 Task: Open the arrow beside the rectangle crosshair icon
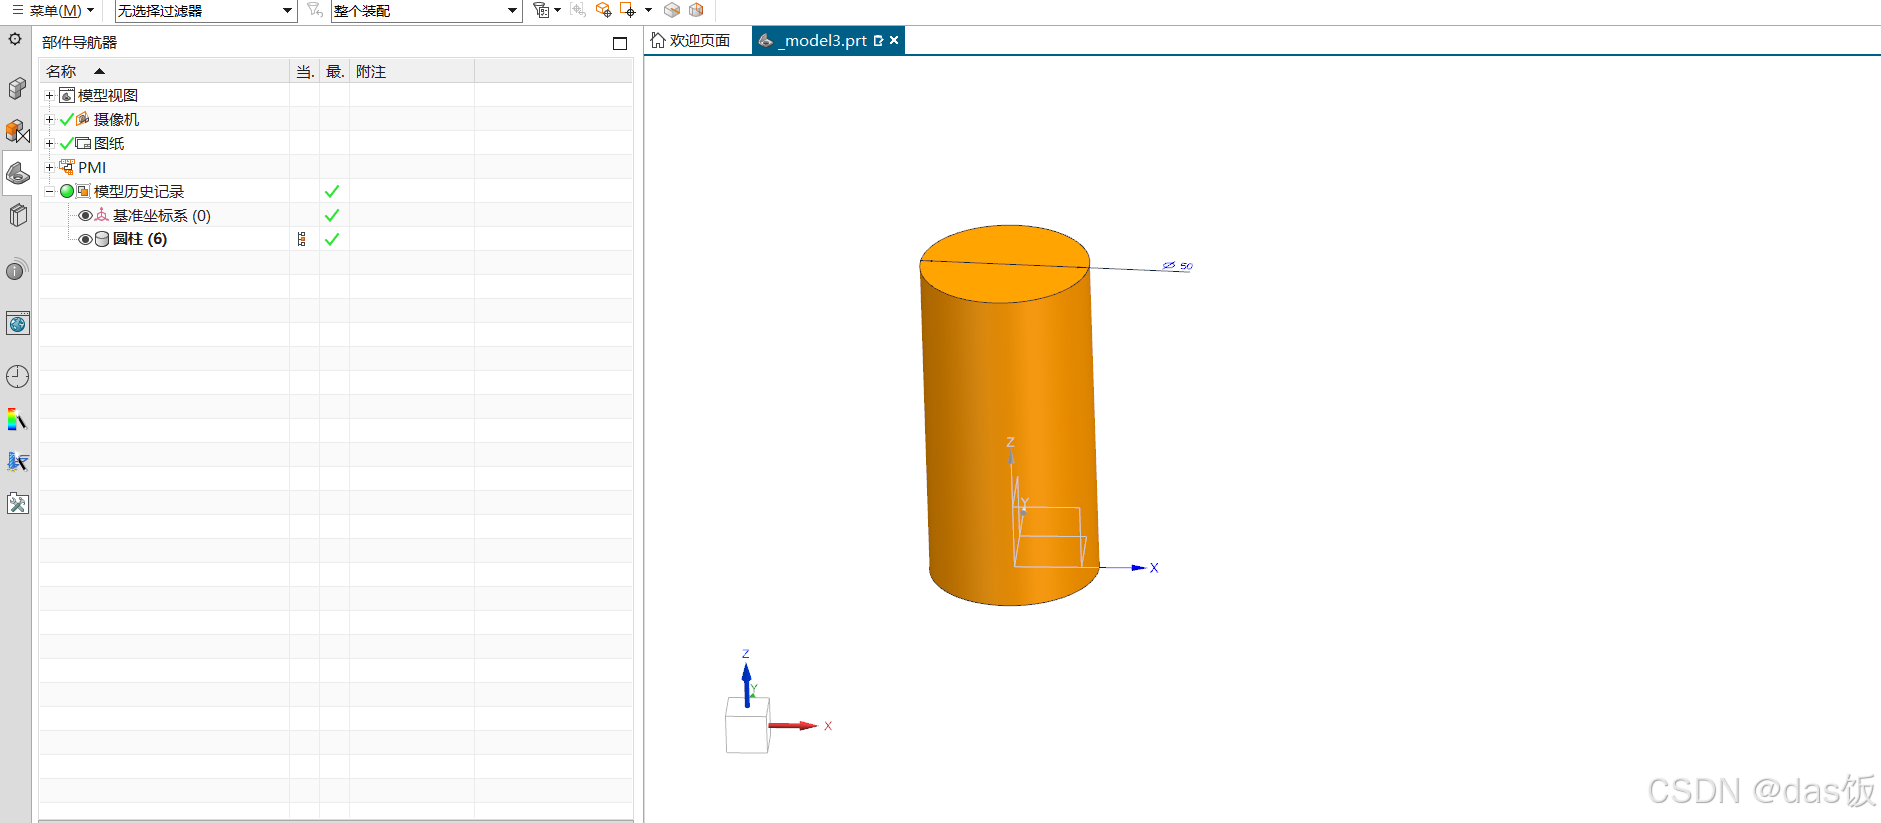tap(649, 10)
